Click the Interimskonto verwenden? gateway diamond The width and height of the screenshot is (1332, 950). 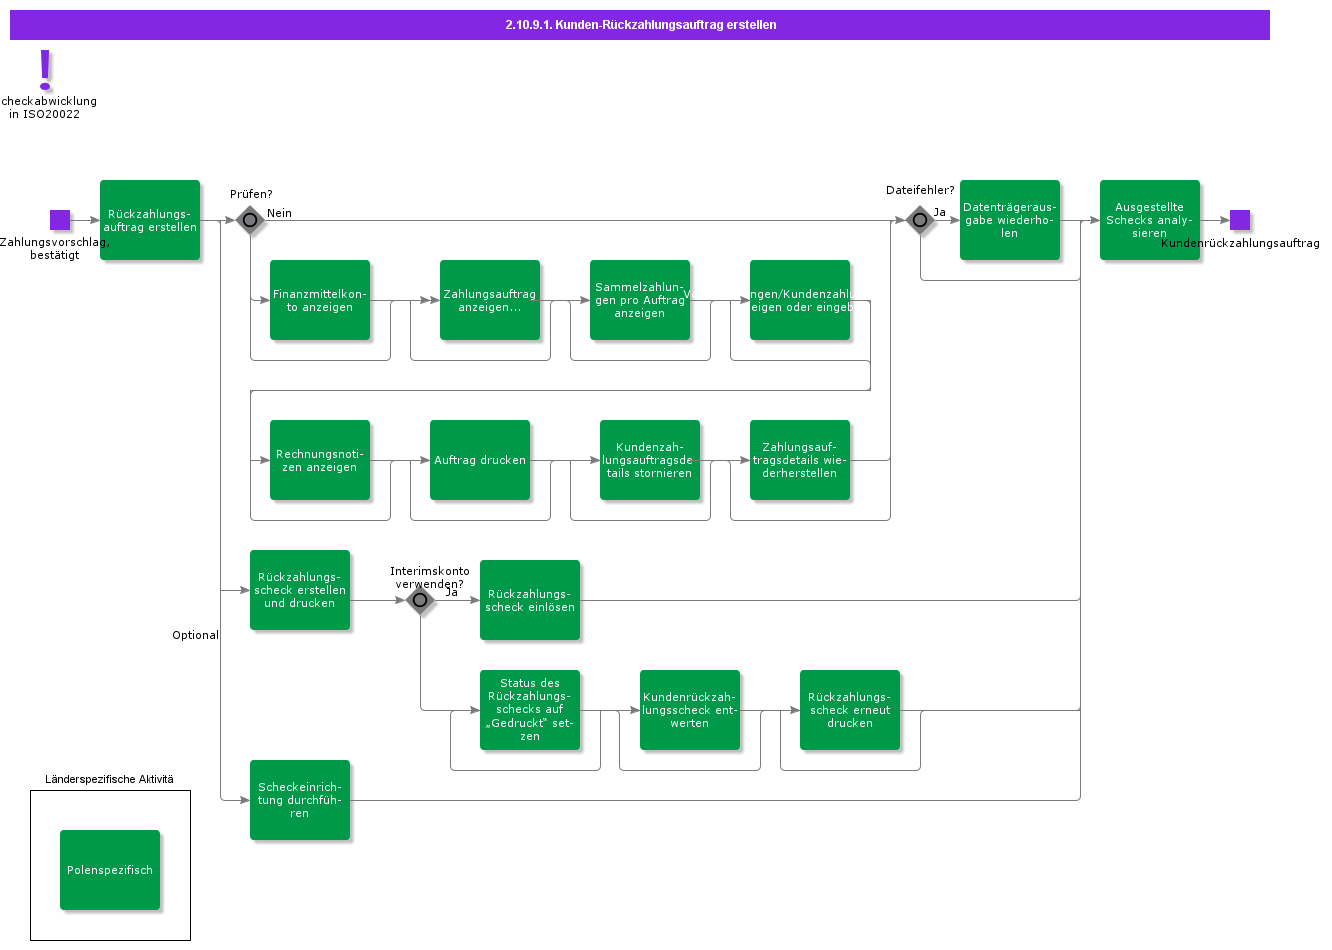420,600
